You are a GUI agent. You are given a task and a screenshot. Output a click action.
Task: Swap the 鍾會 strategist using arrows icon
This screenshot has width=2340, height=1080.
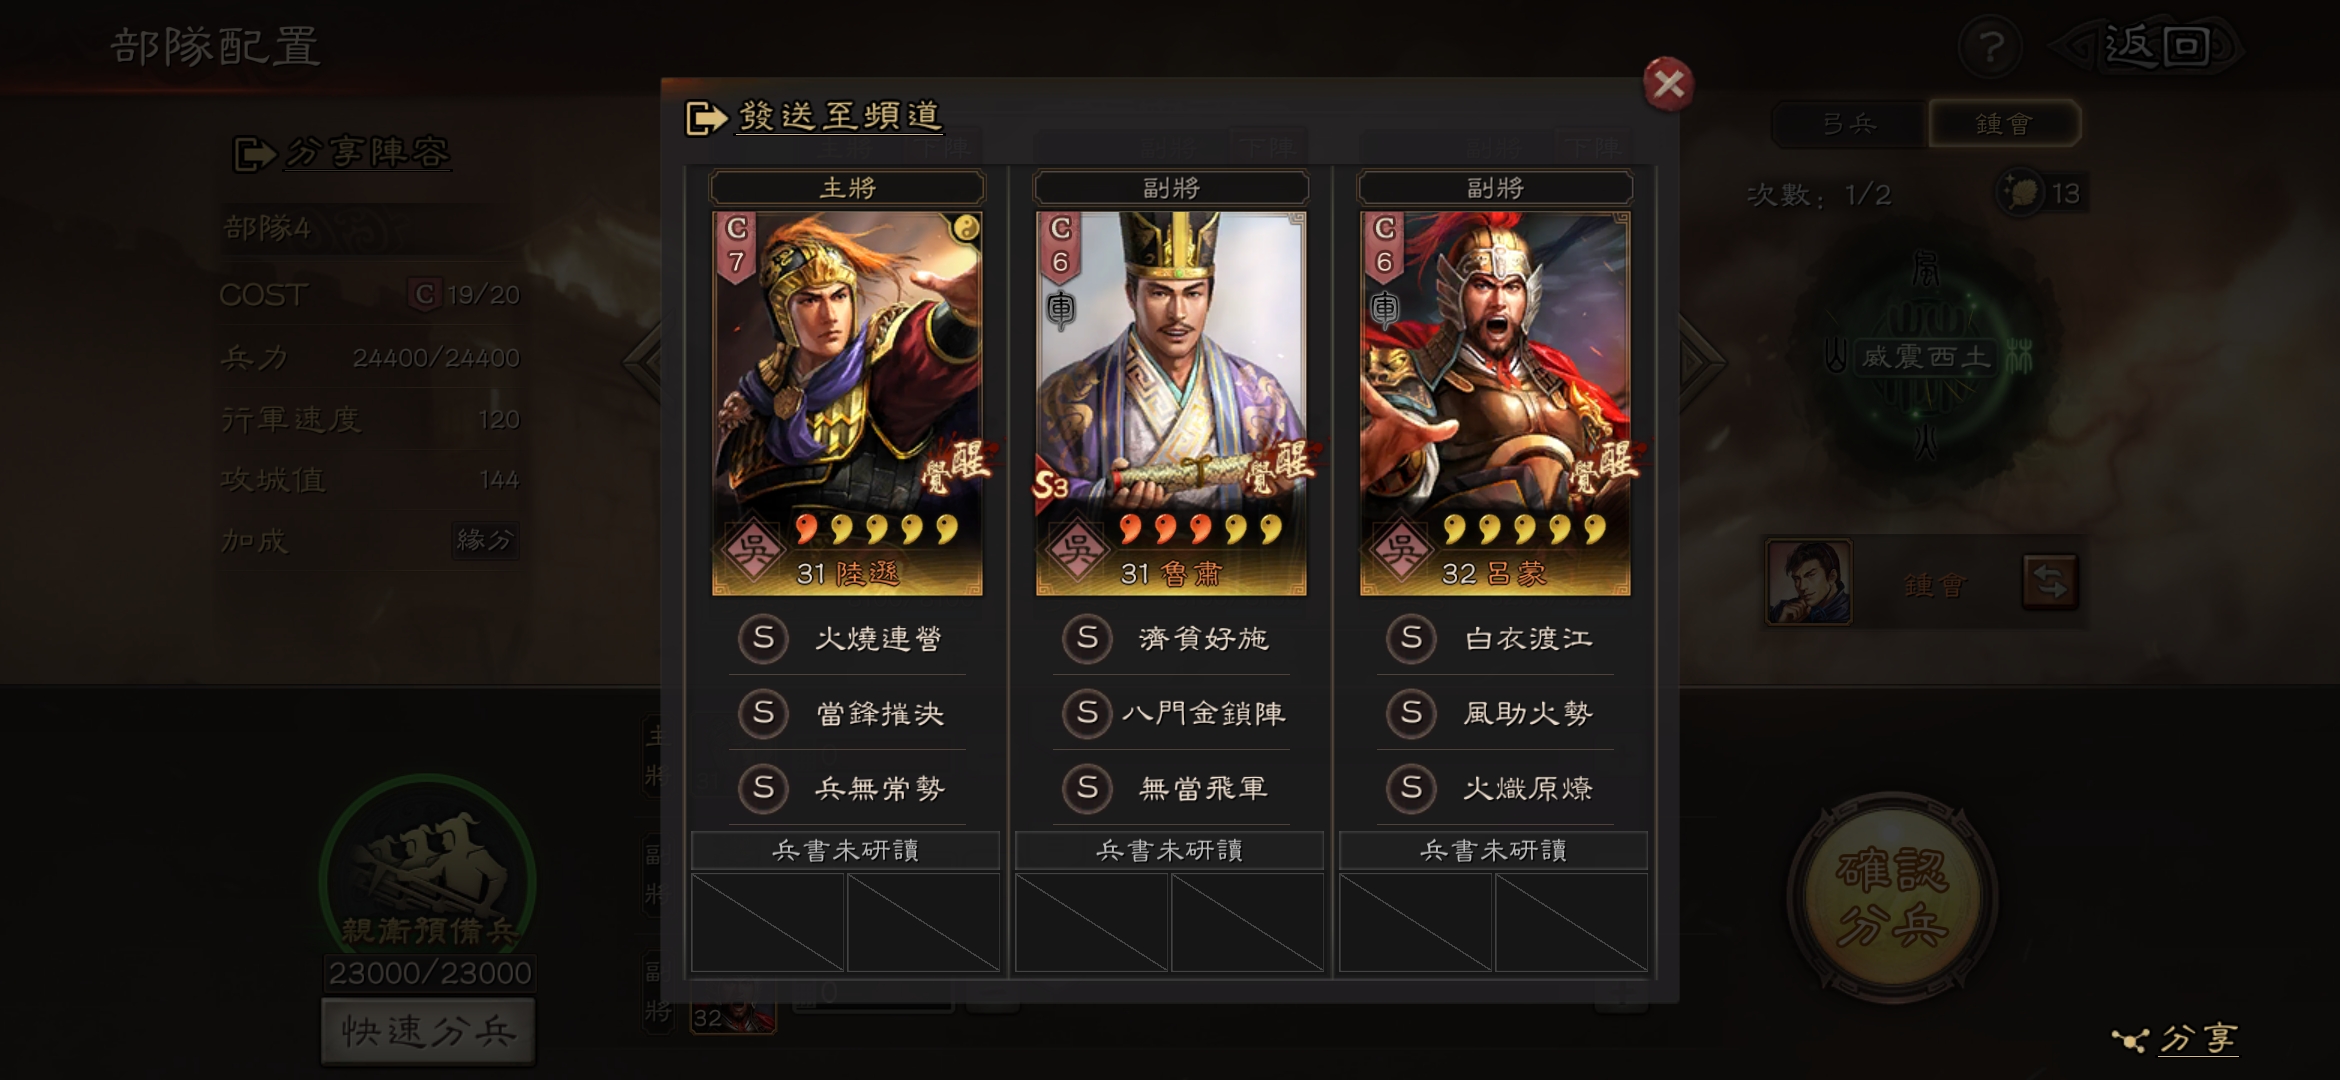[x=2050, y=582]
